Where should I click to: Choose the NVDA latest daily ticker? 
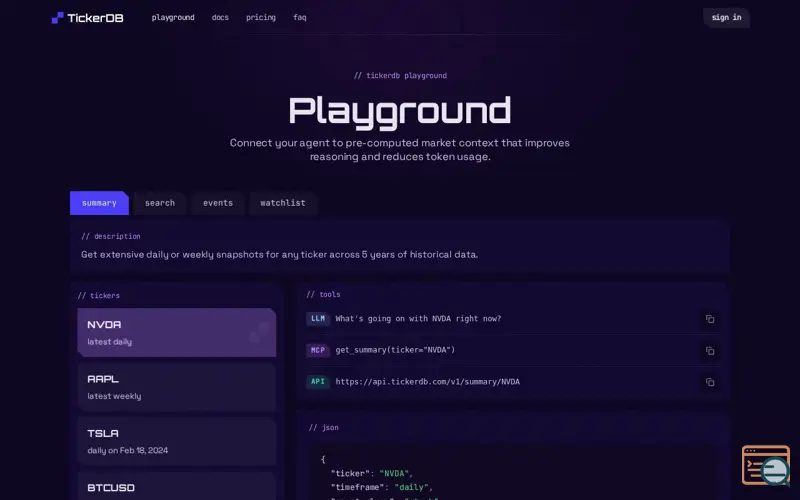177,332
